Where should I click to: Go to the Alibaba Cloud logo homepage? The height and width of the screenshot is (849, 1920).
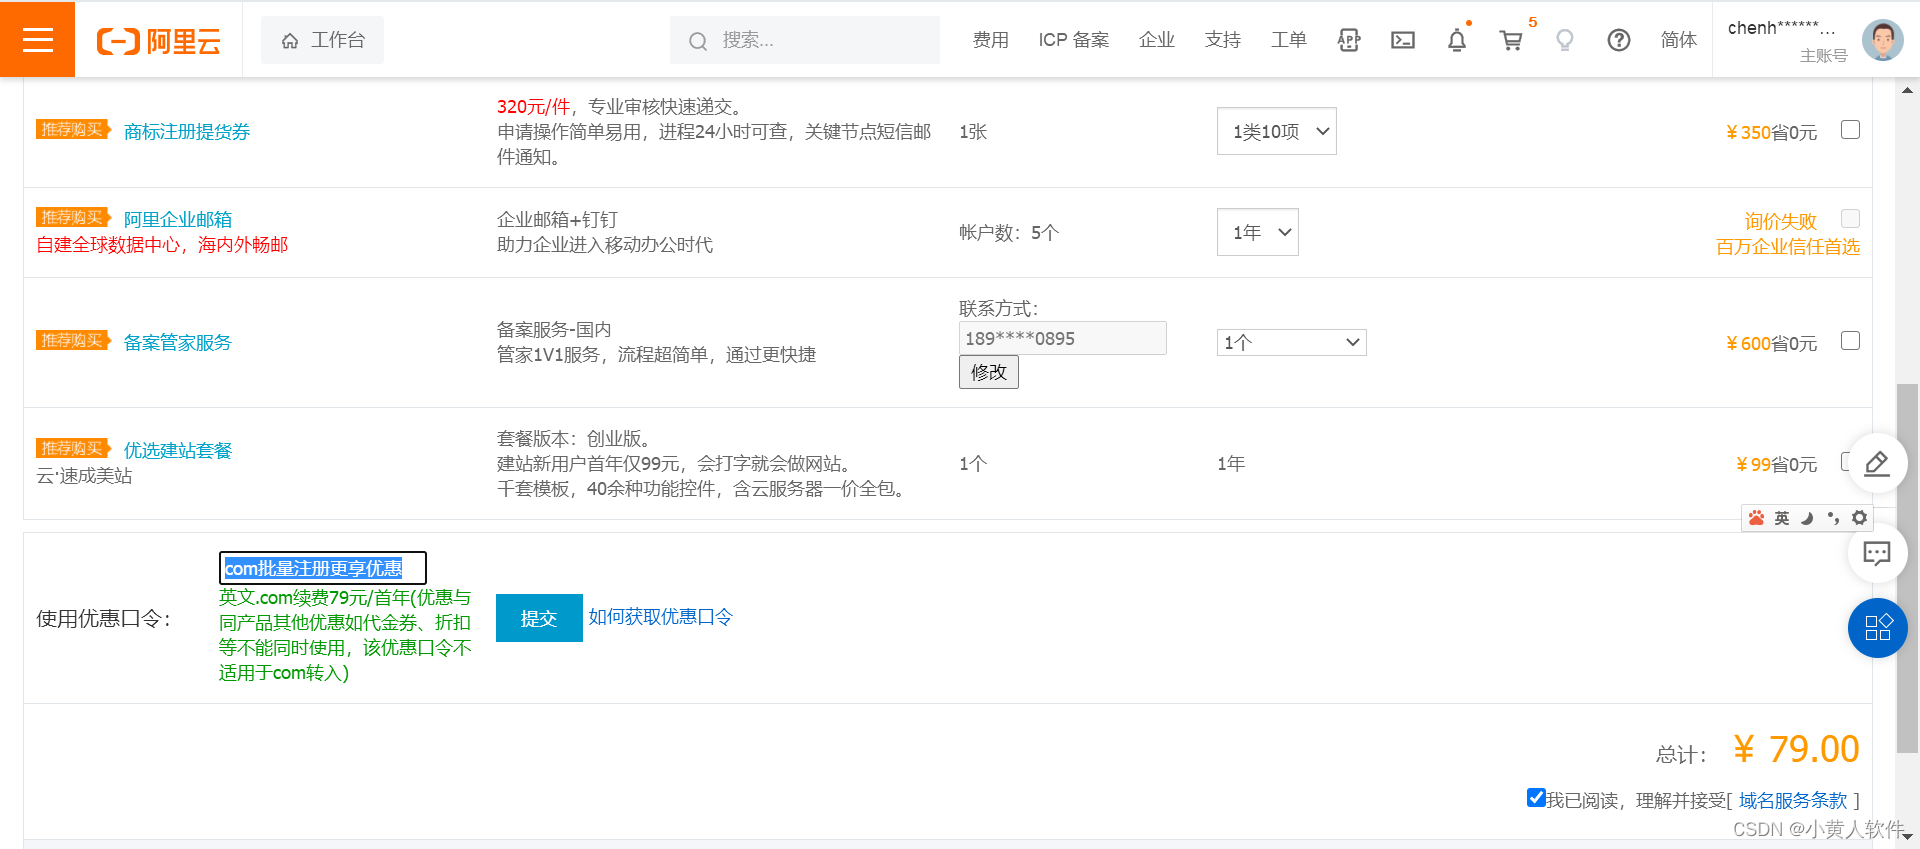[x=158, y=41]
